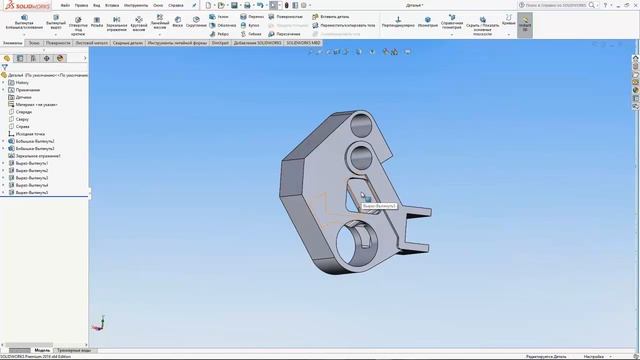
Task: Open Reference Geometry (Справочная геометрия)
Action: [x=452, y=23]
